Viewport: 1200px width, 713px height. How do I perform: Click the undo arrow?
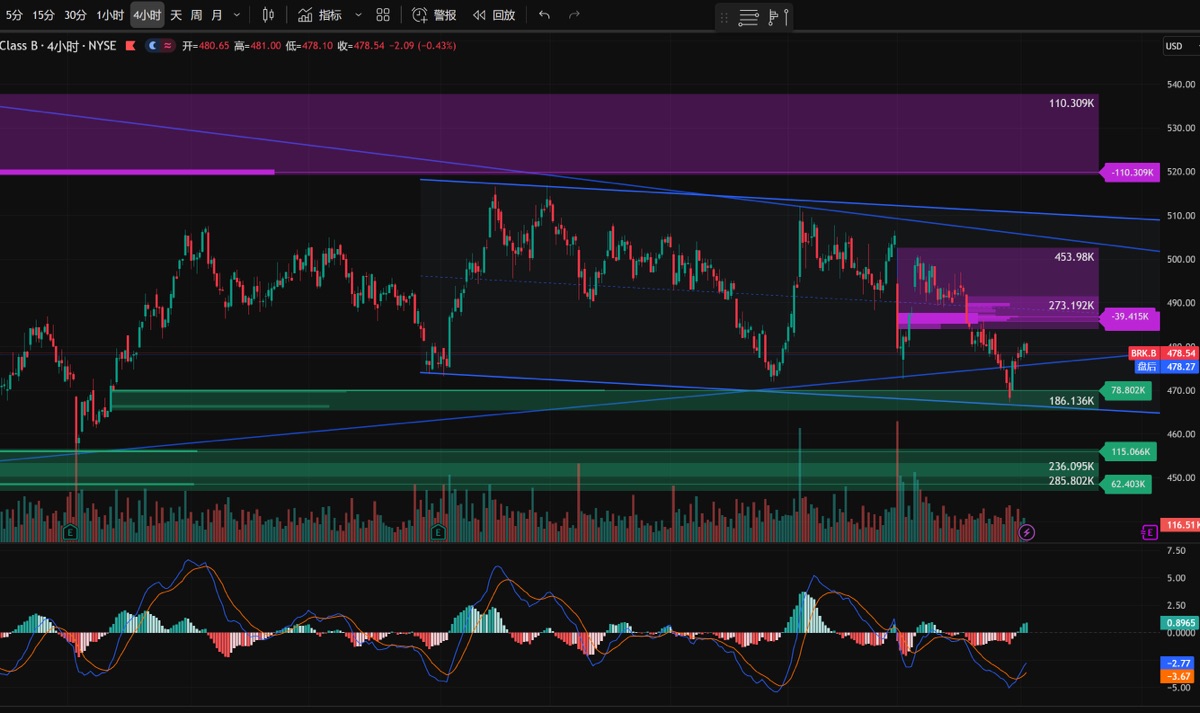(x=544, y=15)
